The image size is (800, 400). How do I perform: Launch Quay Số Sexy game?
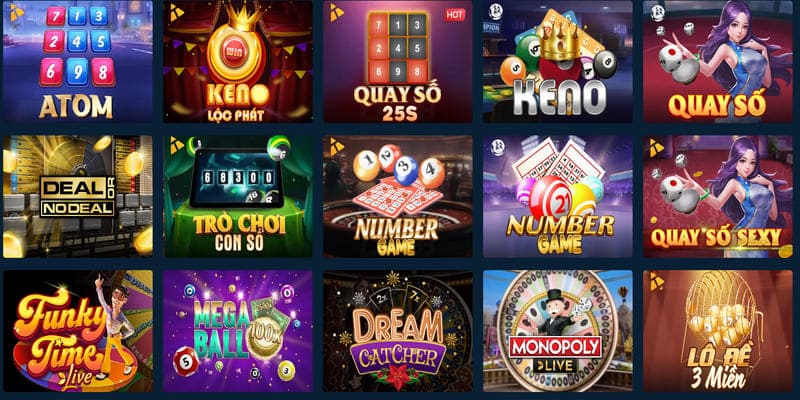coord(718,196)
